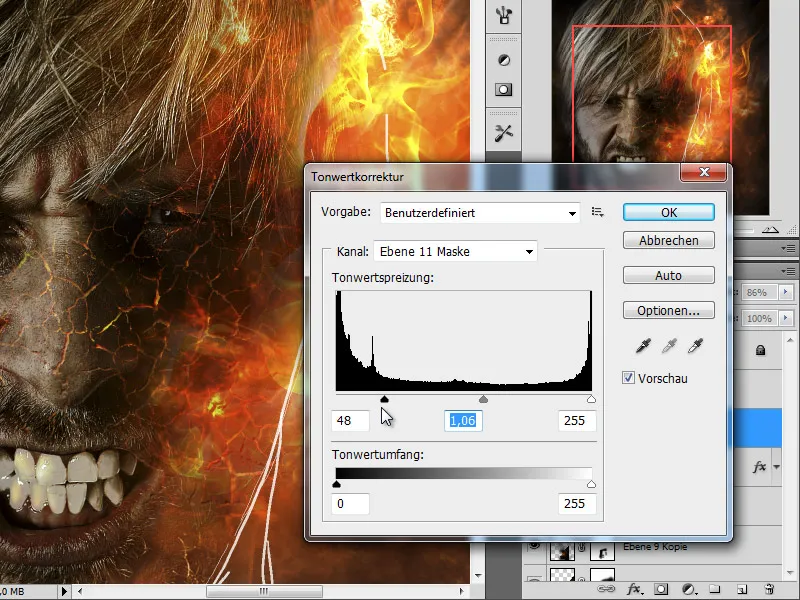Open the Optionen... dialog
The image size is (800, 600).
668,310
